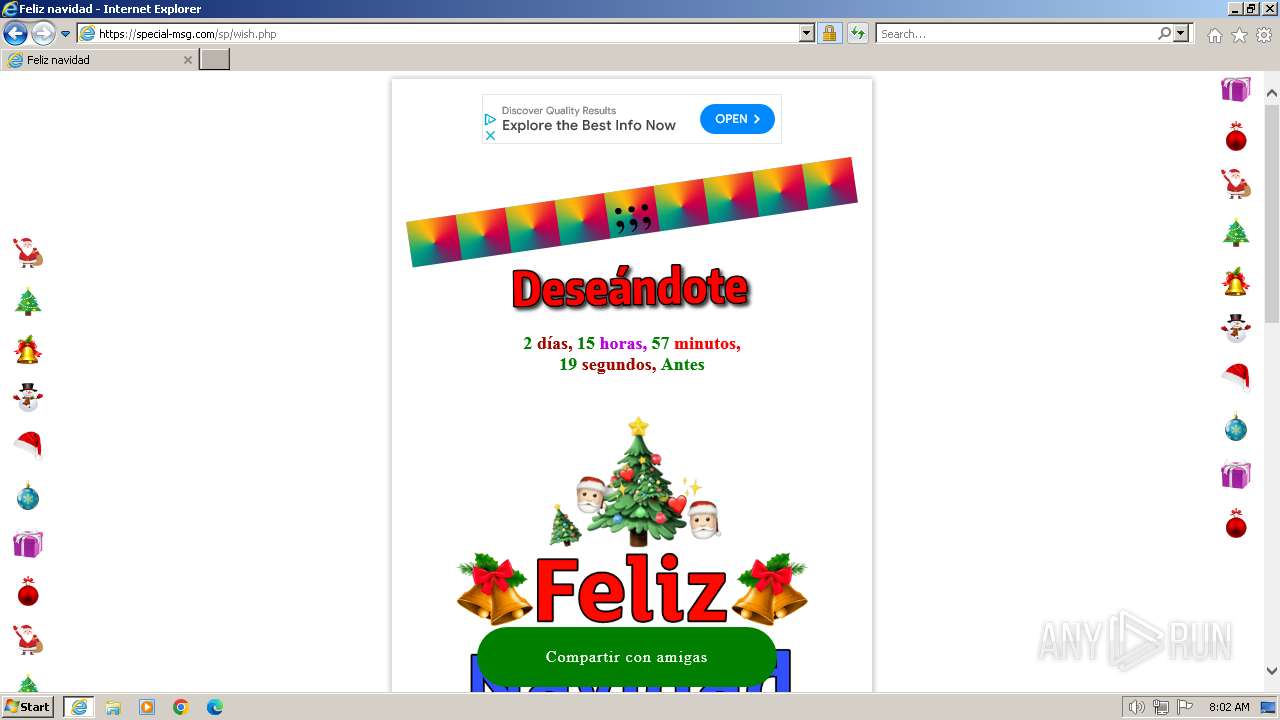Viewport: 1280px width, 720px height.
Task: Click the browser Forward arrow button
Action: tap(43, 33)
